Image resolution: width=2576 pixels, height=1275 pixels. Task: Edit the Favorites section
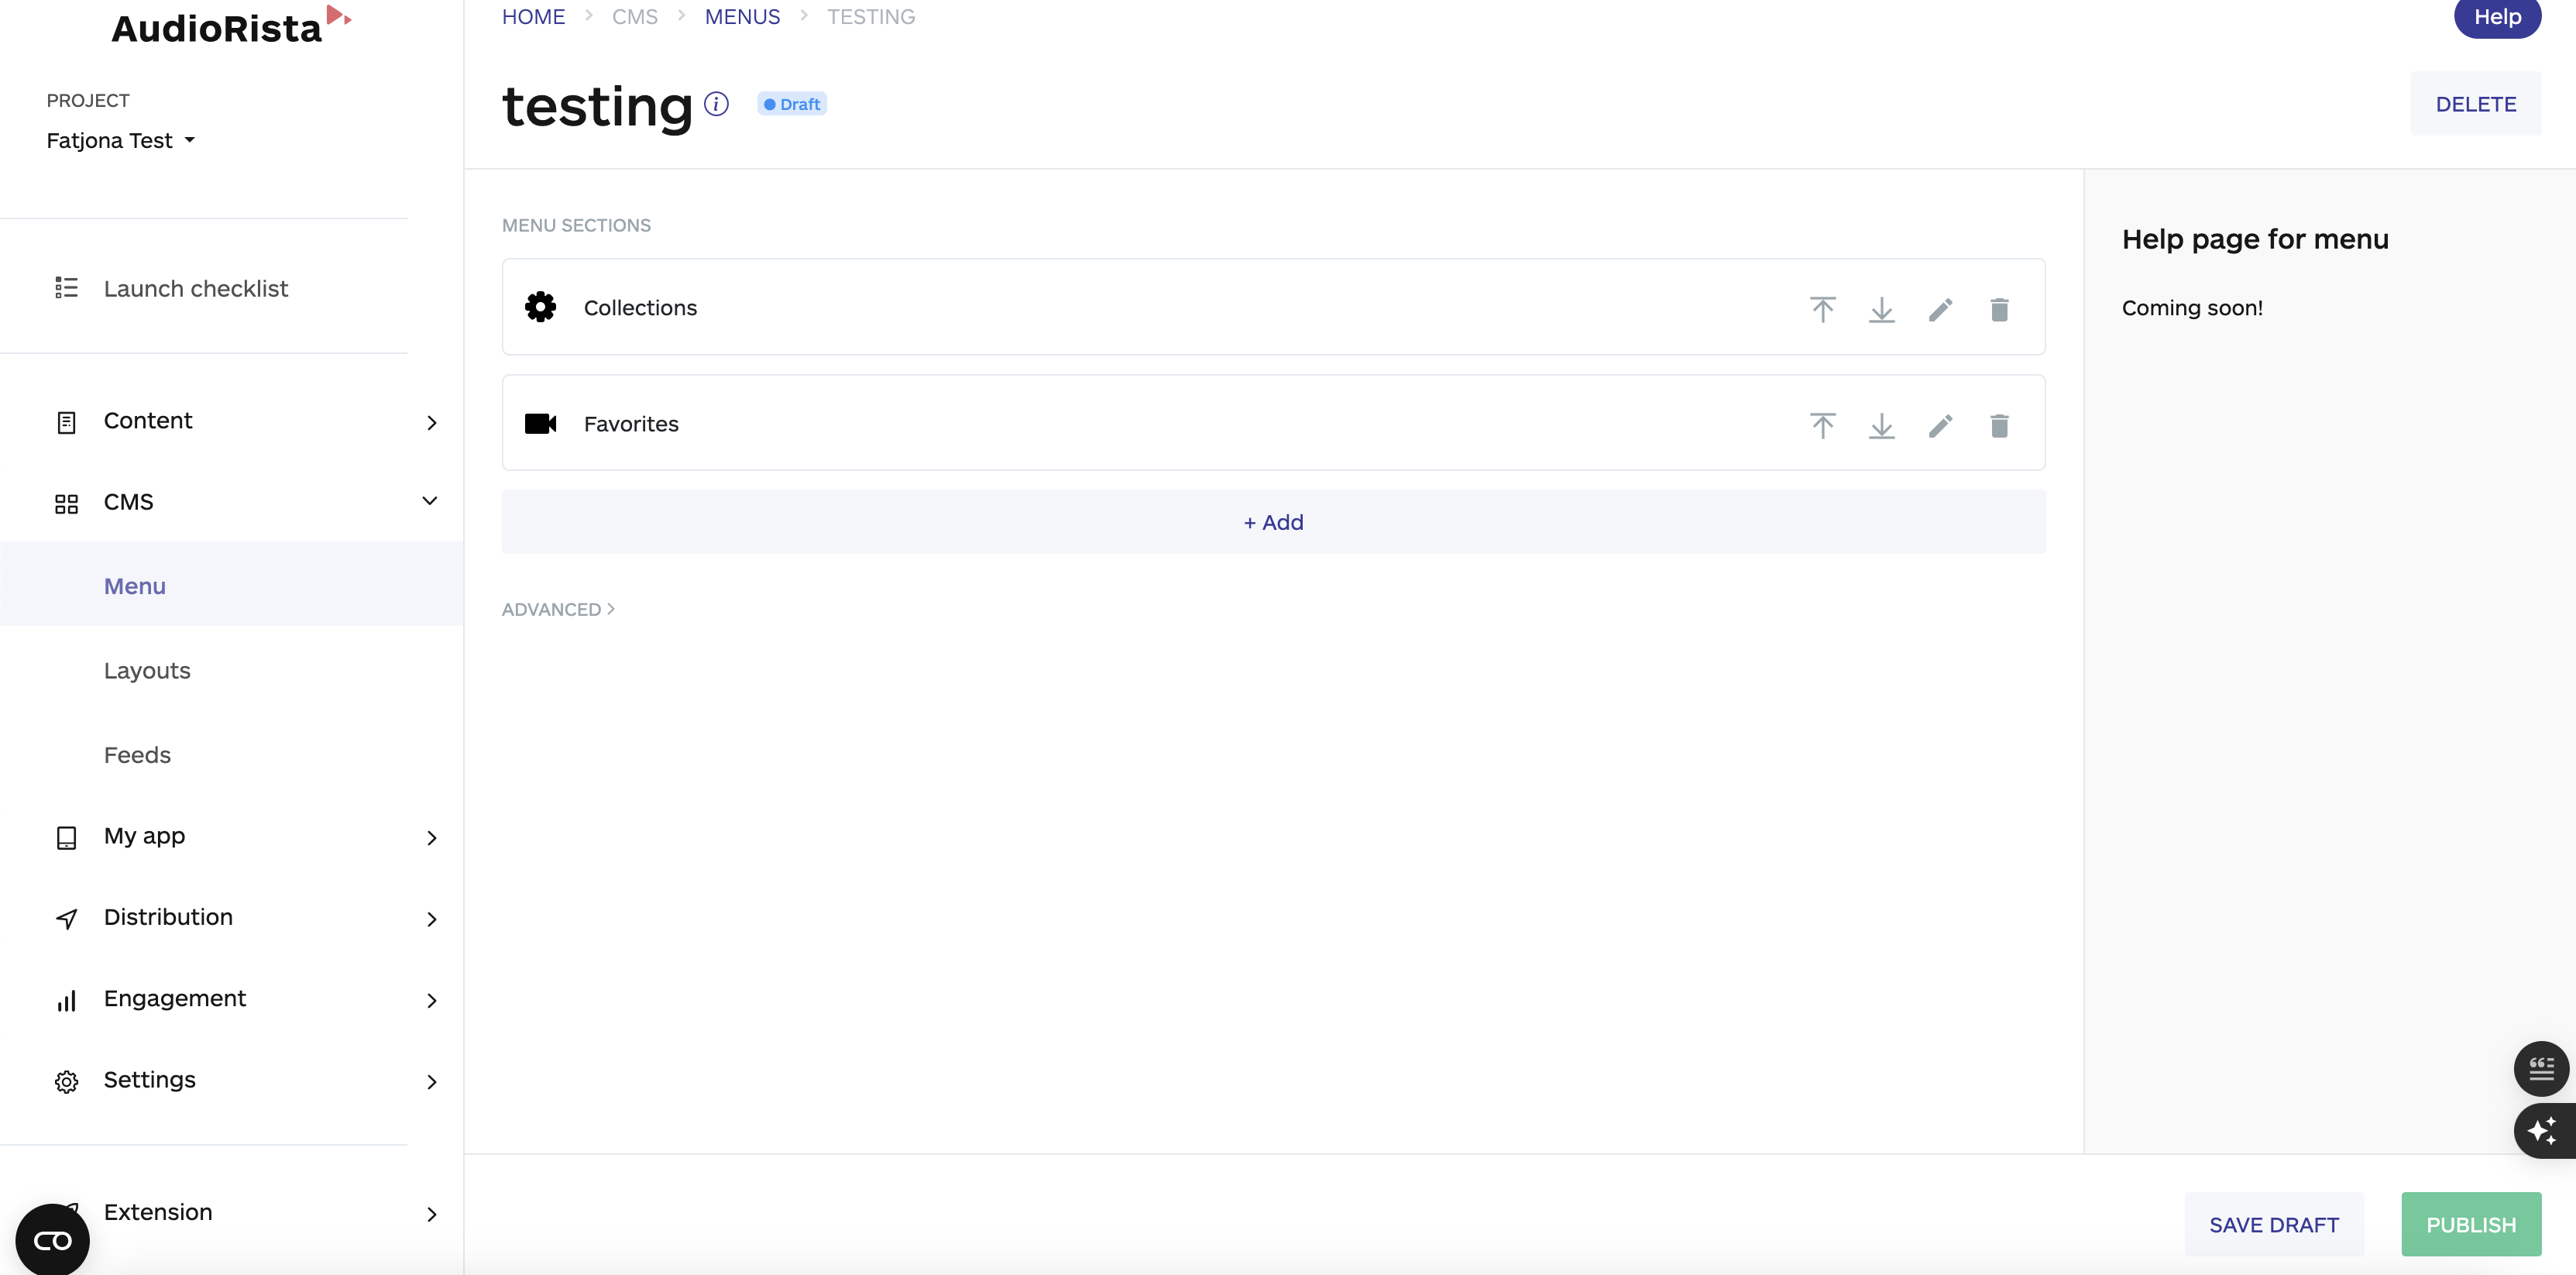point(1940,426)
